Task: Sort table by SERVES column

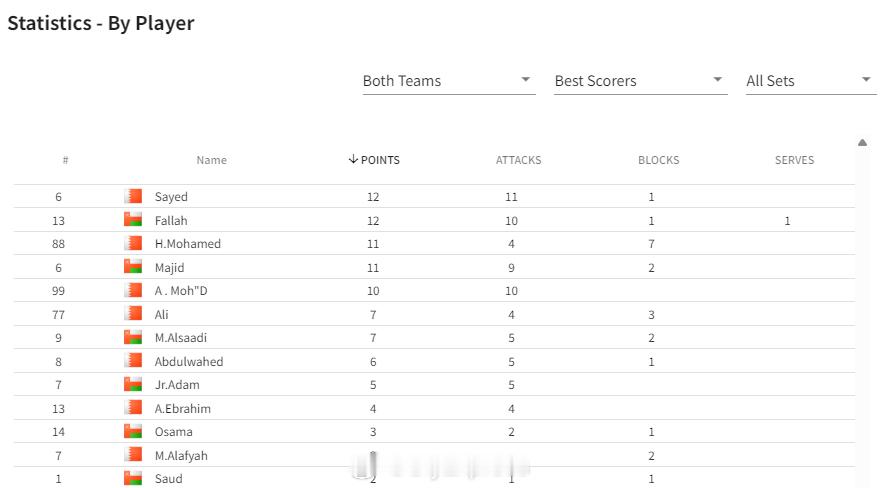Action: click(x=794, y=160)
